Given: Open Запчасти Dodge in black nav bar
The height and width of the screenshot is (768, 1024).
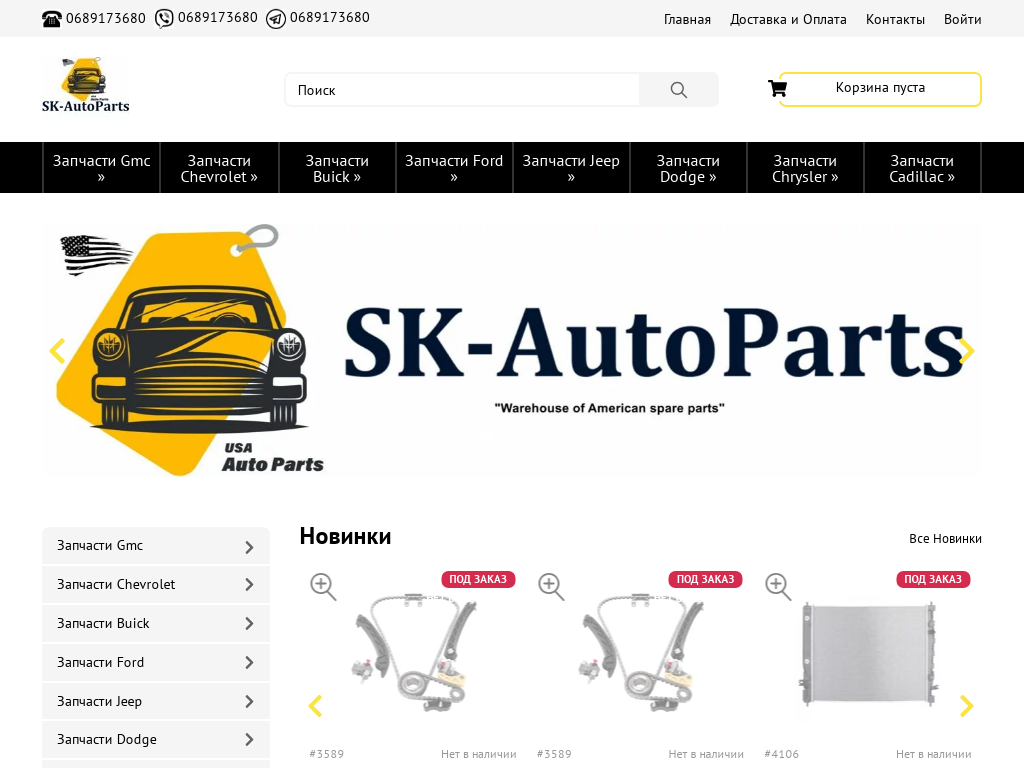Looking at the screenshot, I should (x=688, y=168).
